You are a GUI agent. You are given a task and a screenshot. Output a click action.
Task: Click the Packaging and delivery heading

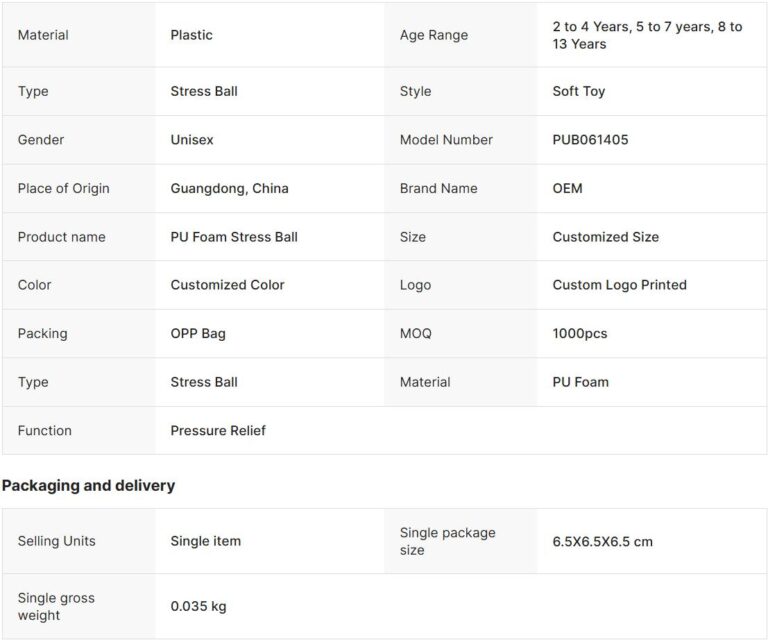(x=88, y=485)
